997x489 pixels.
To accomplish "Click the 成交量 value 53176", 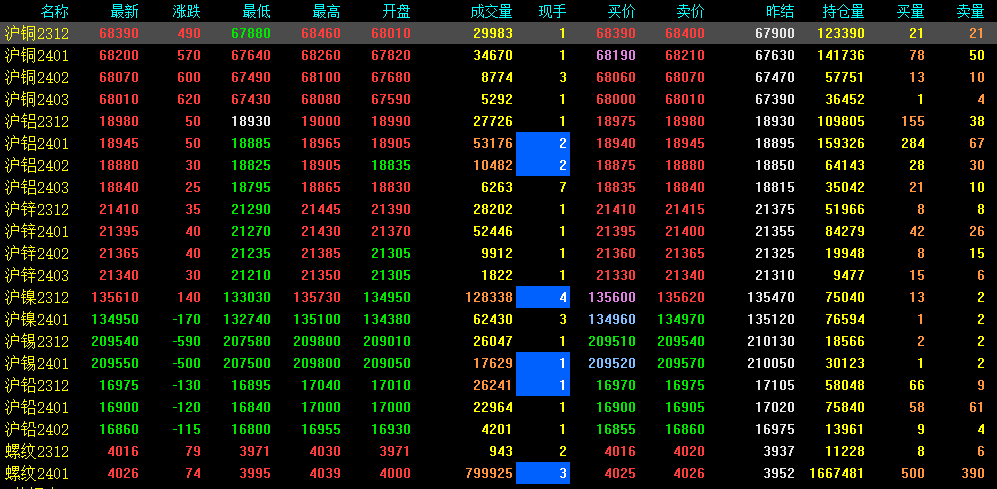I will (x=493, y=144).
